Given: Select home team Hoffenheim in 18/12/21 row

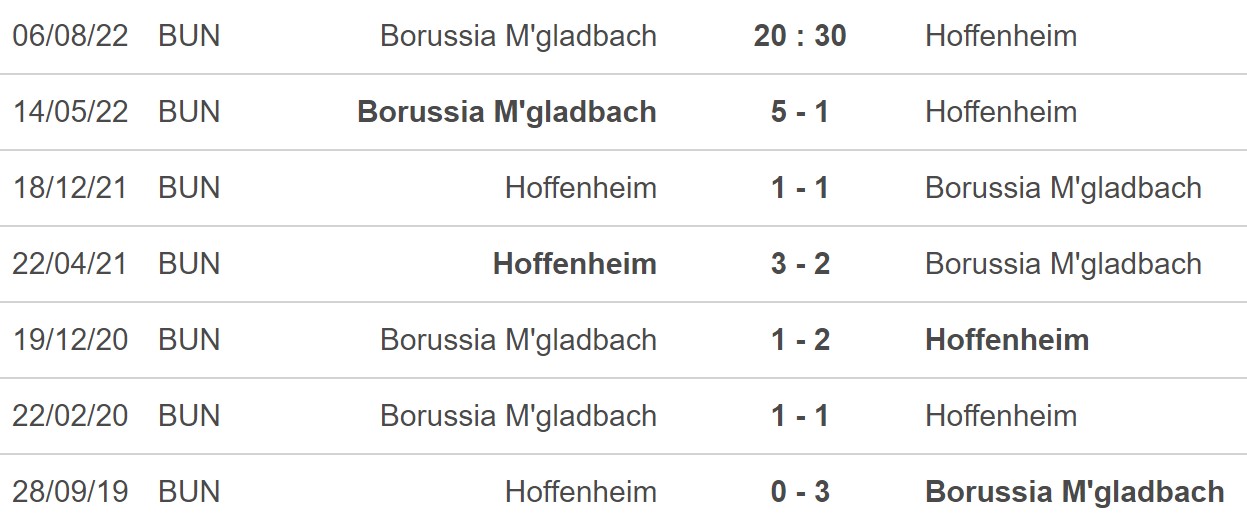Looking at the screenshot, I should [581, 188].
